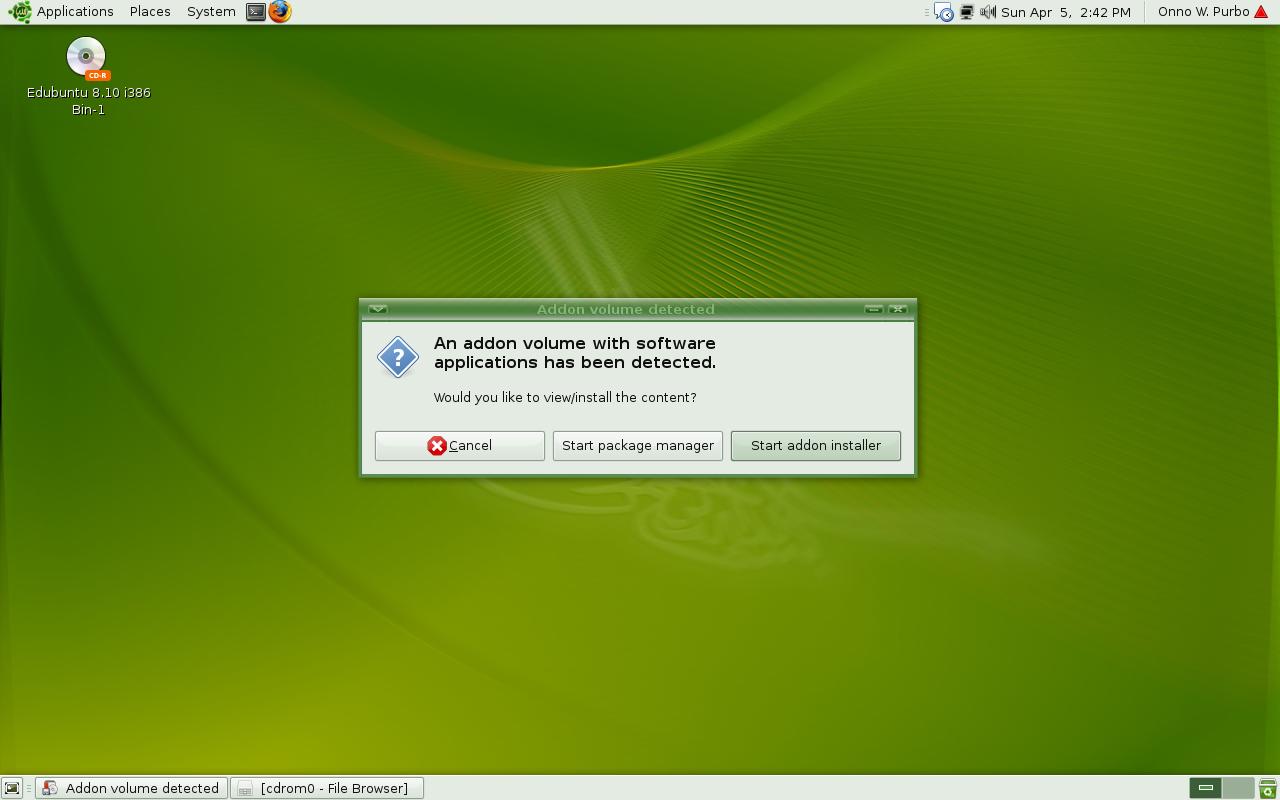
Task: Click Start addon installer button
Action: (816, 446)
